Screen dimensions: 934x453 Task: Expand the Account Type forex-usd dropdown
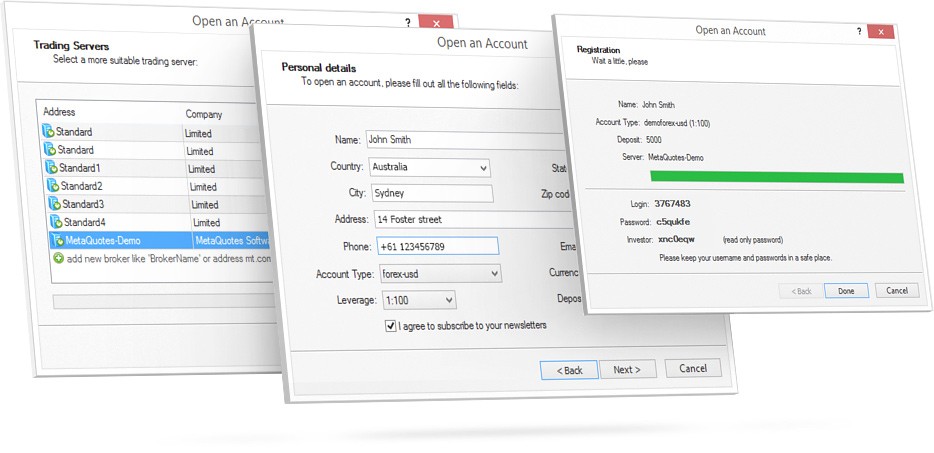pos(437,273)
